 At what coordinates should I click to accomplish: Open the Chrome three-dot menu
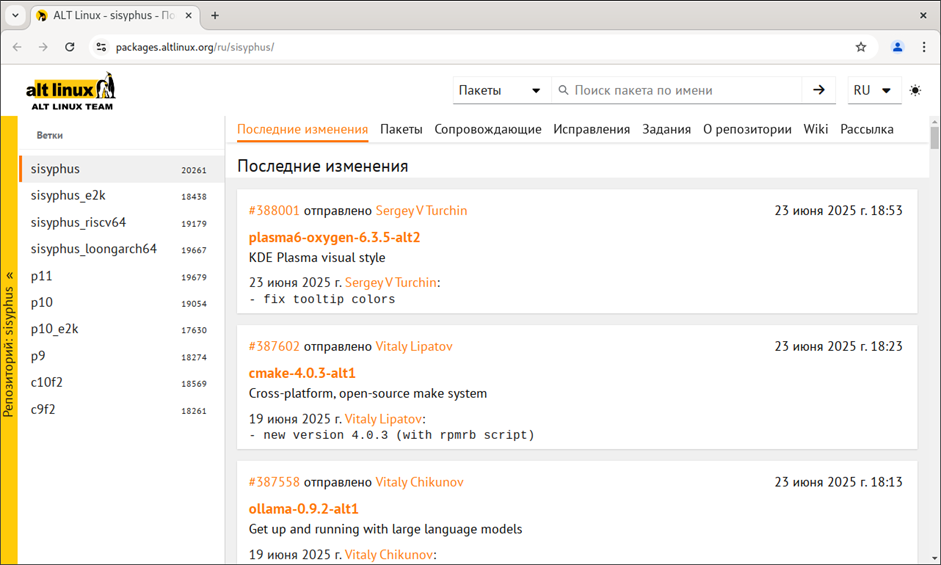tap(923, 47)
